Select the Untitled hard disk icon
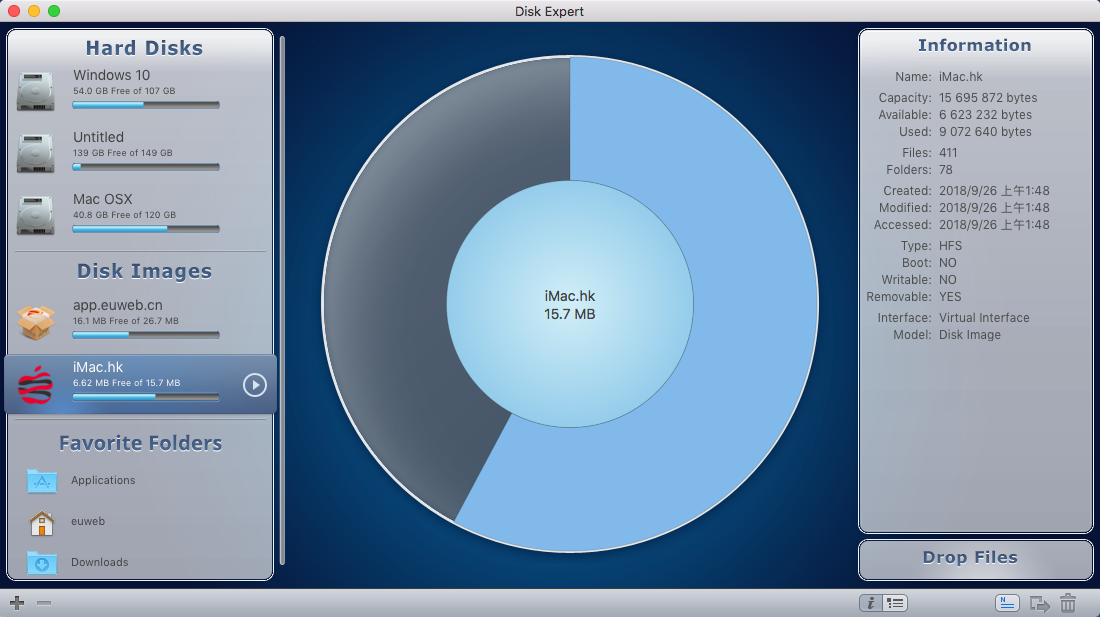The width and height of the screenshot is (1100, 617). (35, 152)
